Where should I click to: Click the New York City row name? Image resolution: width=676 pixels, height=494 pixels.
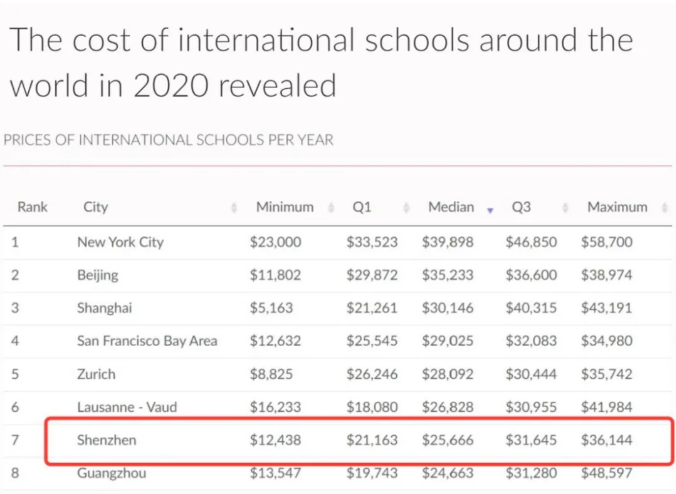coord(120,242)
